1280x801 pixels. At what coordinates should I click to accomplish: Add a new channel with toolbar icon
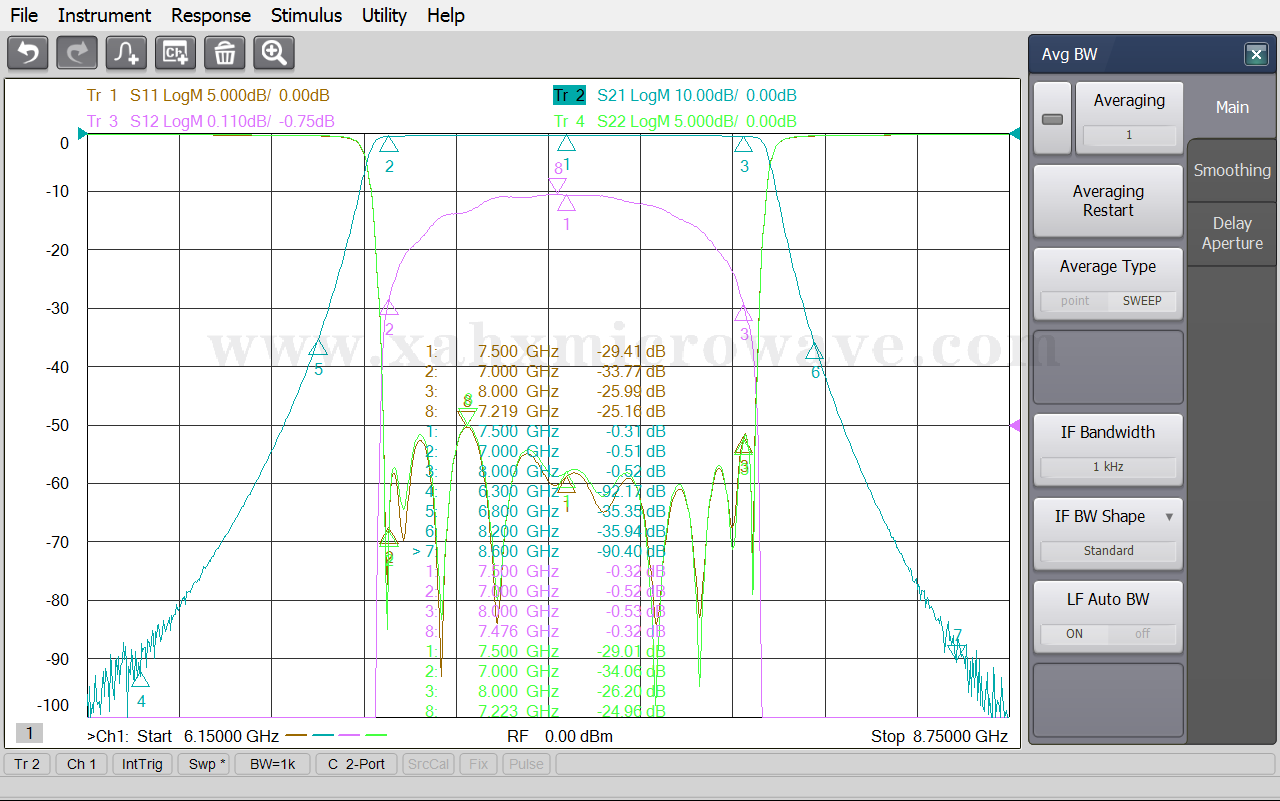(175, 53)
